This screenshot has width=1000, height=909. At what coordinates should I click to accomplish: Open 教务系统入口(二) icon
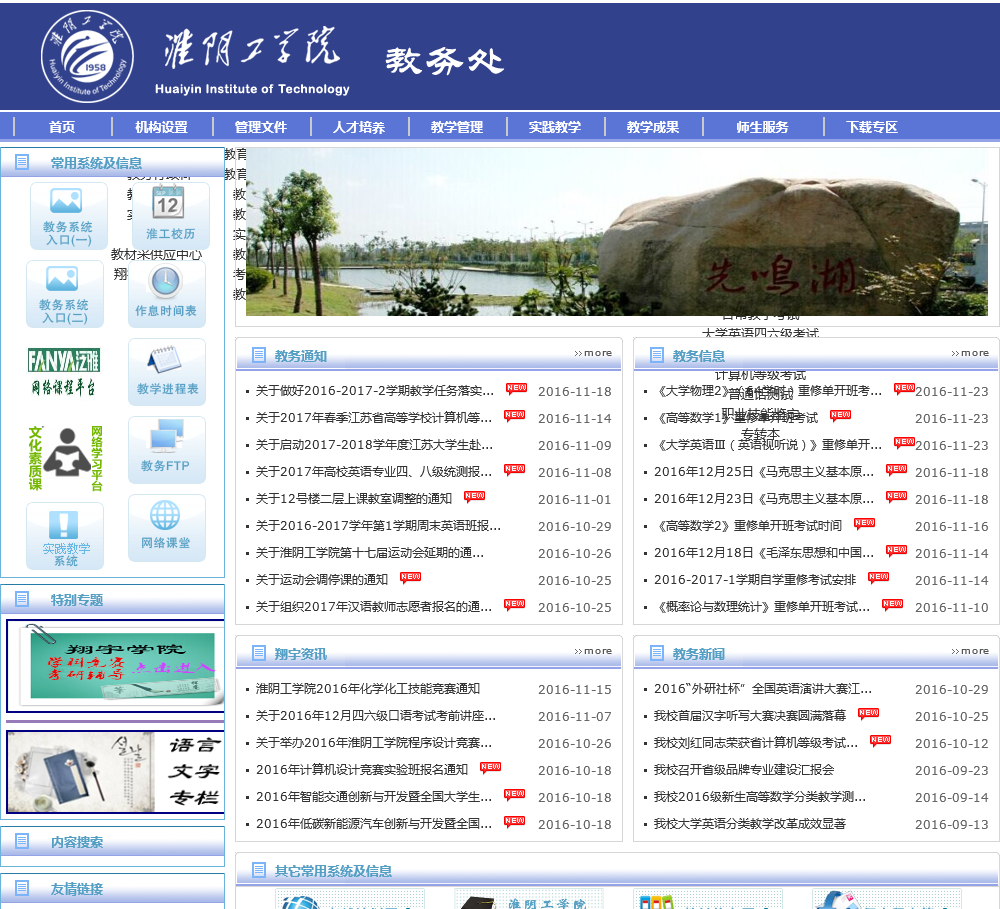pyautogui.click(x=64, y=293)
